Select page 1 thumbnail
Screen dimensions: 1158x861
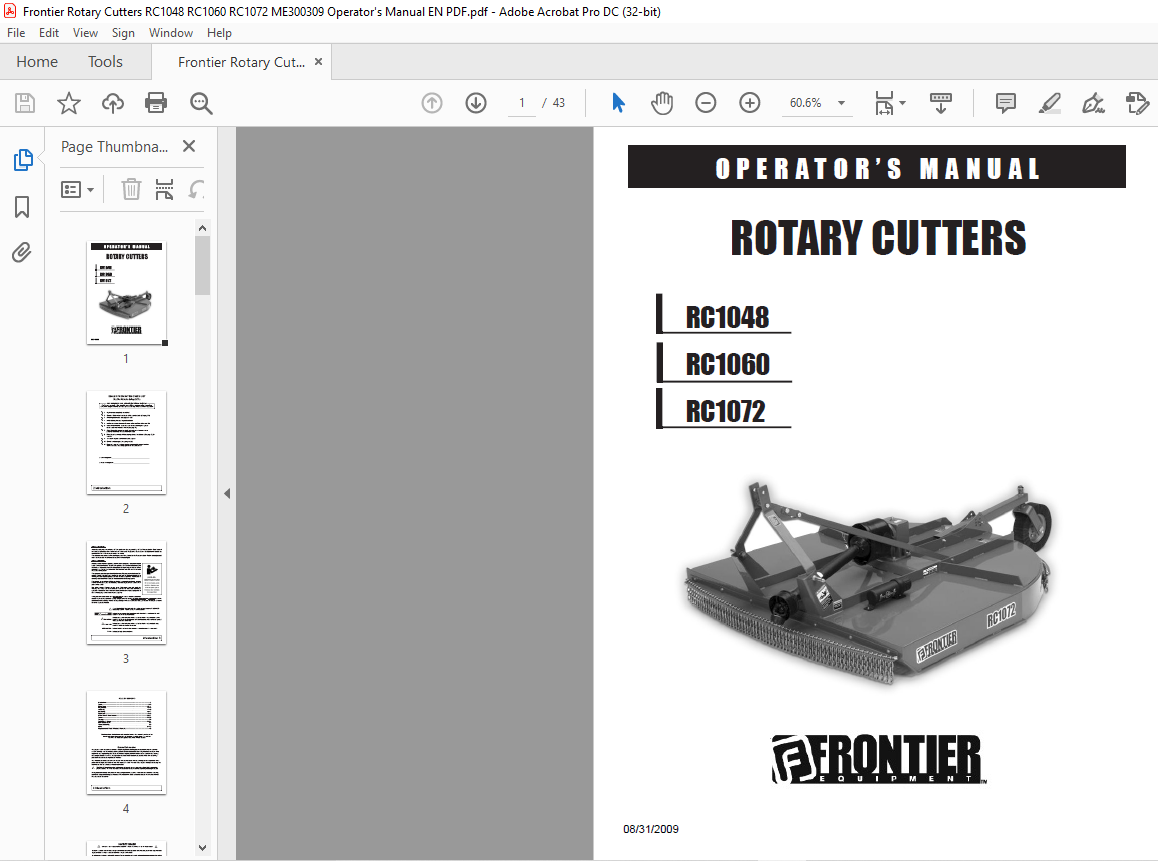[126, 292]
